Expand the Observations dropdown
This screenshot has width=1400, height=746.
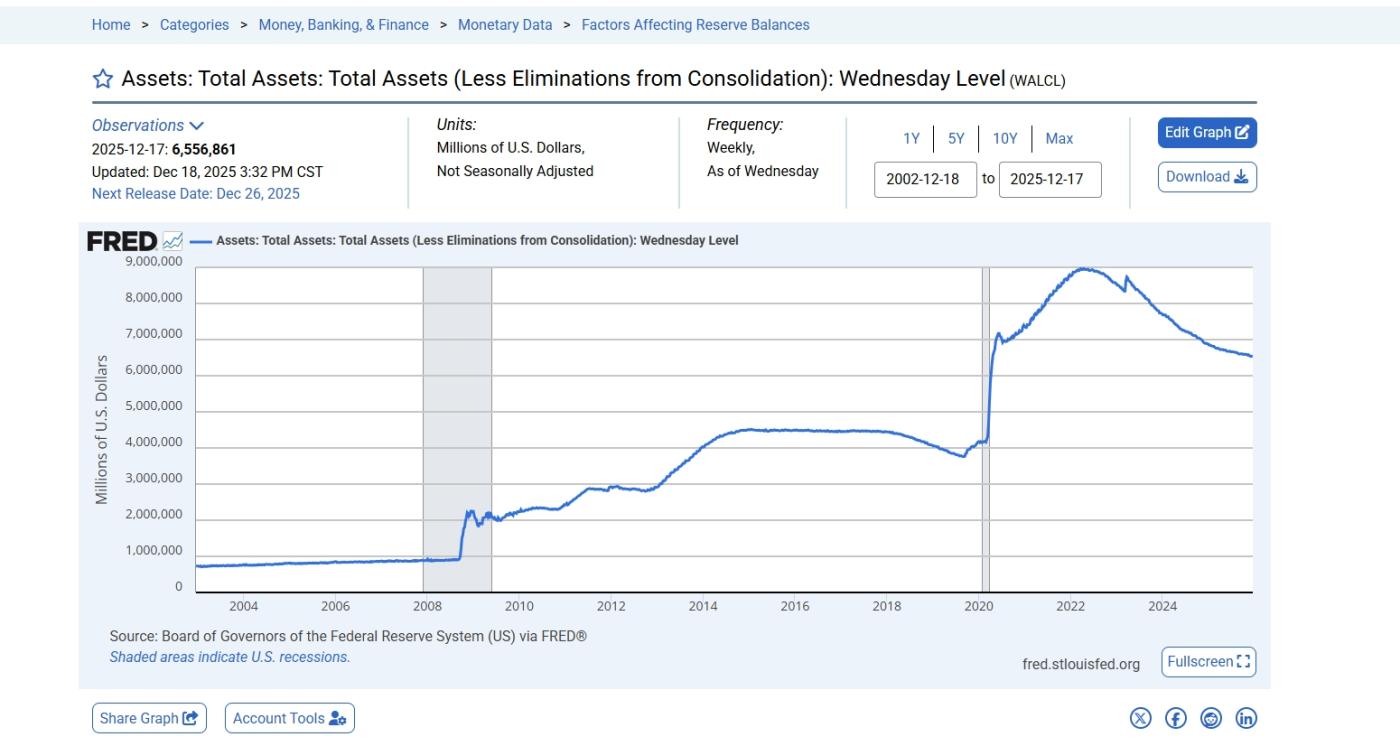point(147,126)
